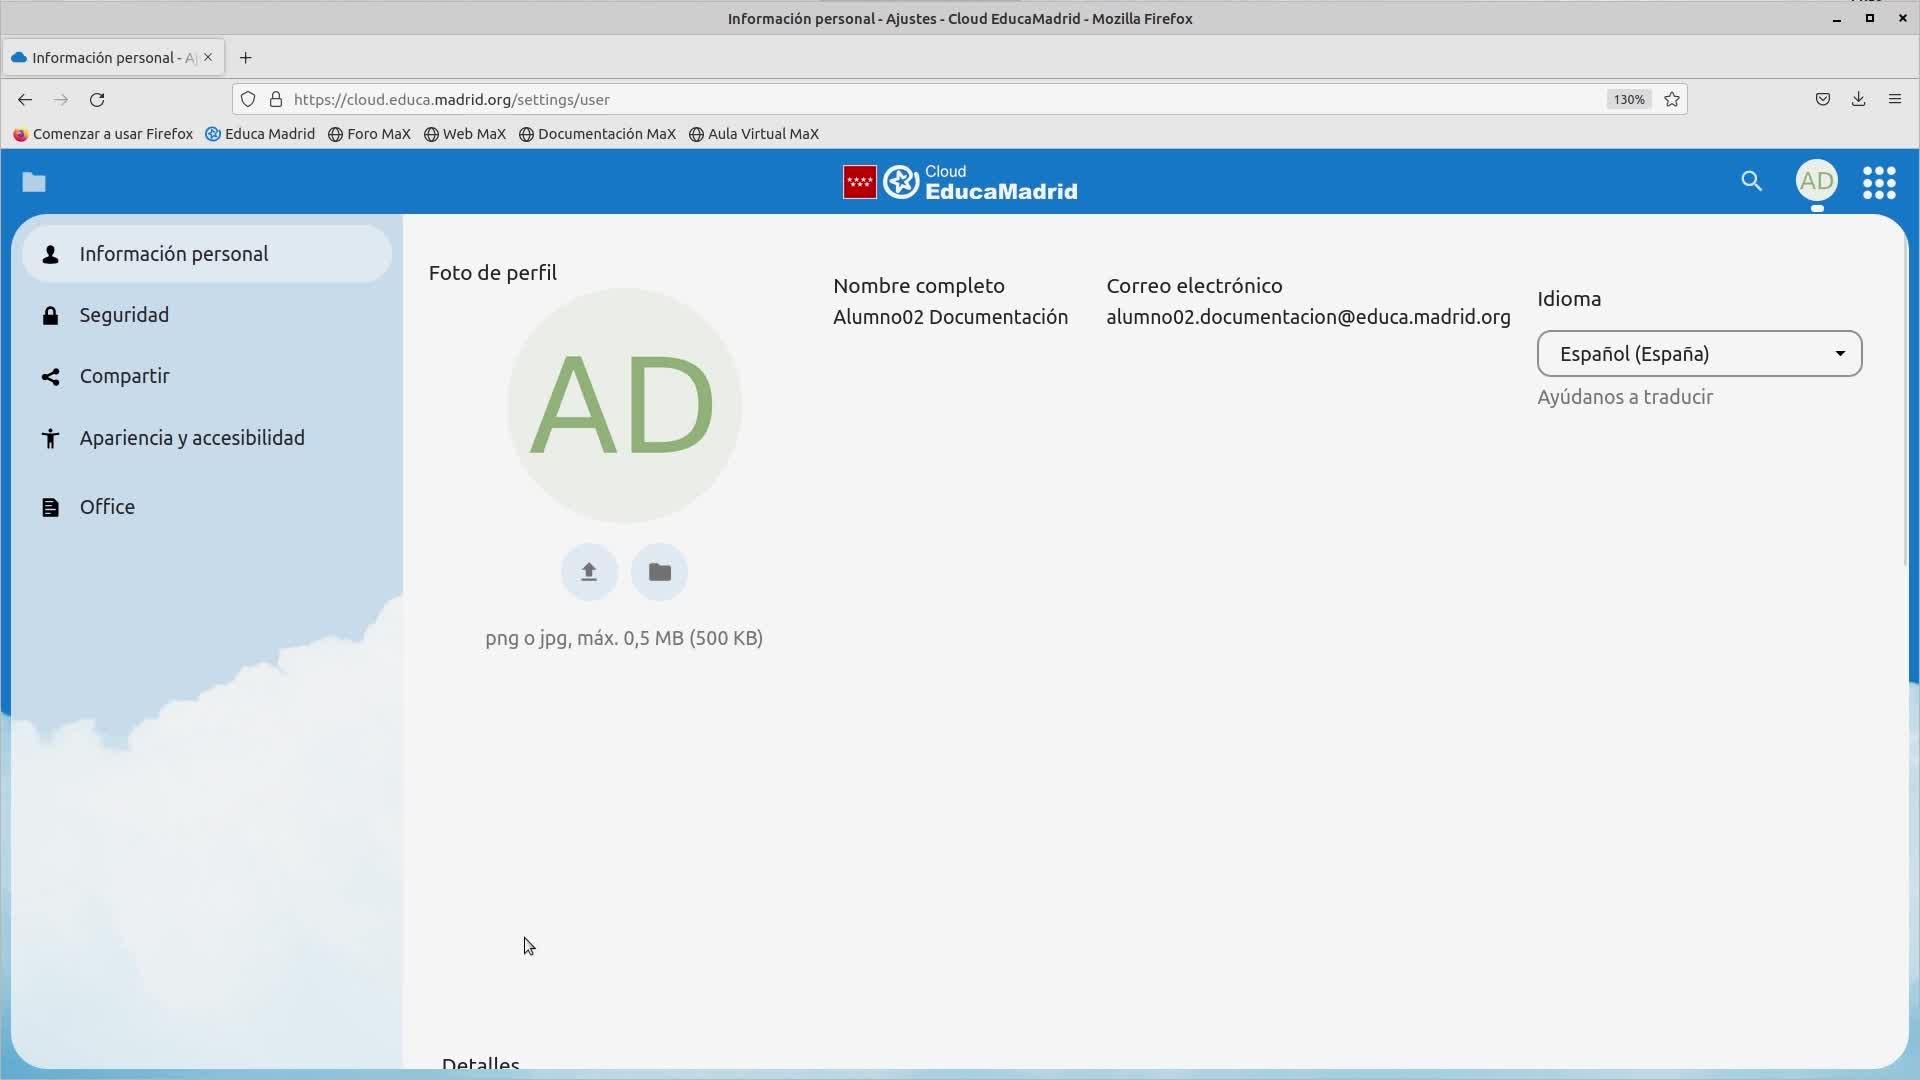Open the Educa Madrid bookmark
This screenshot has width=1920, height=1080.
260,134
